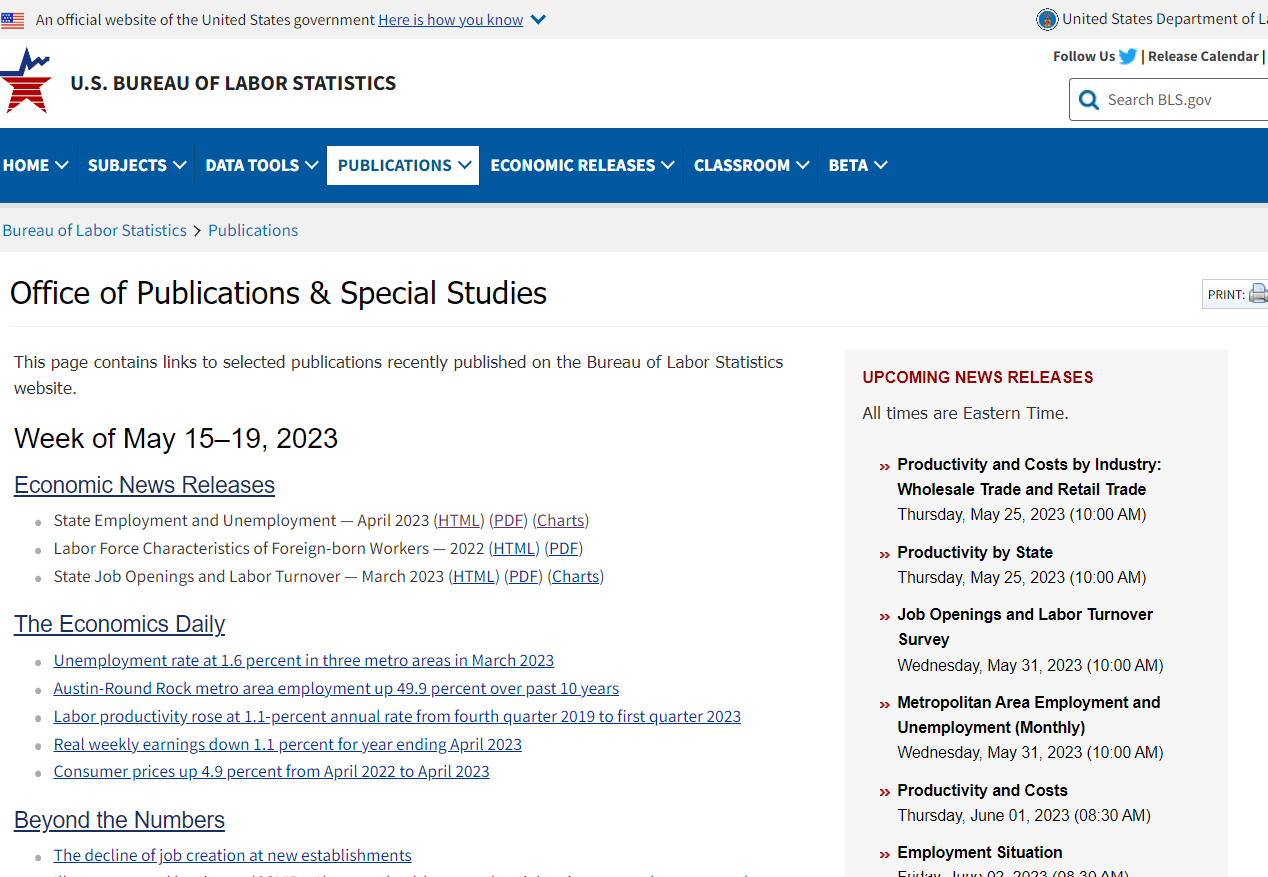Open the SUBJECTS dropdown menu
The width and height of the screenshot is (1268, 877).
(137, 165)
